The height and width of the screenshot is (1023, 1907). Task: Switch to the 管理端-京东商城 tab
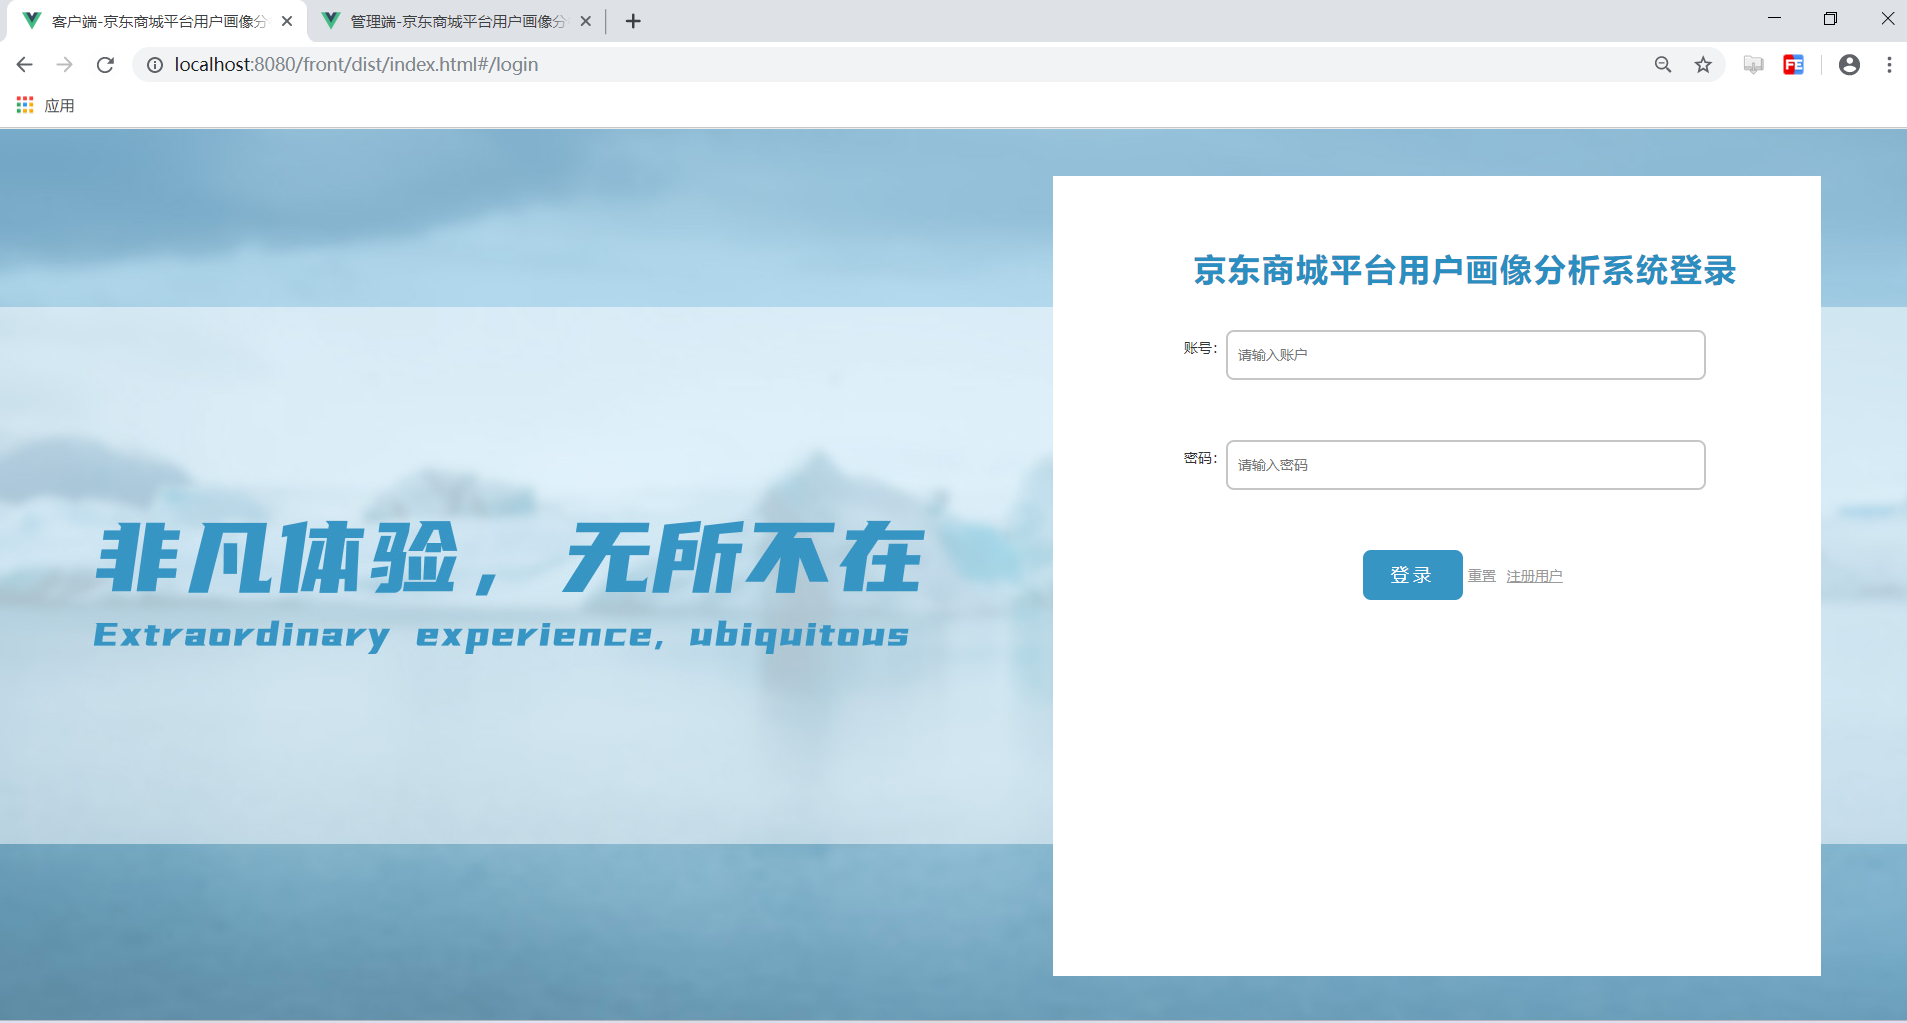[456, 21]
